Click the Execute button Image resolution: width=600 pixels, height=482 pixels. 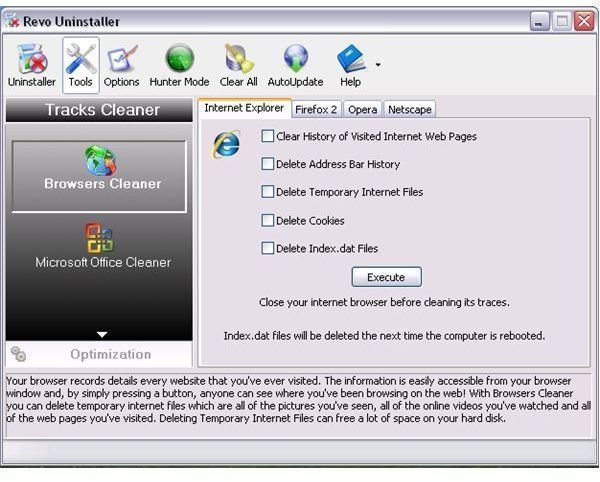386,277
